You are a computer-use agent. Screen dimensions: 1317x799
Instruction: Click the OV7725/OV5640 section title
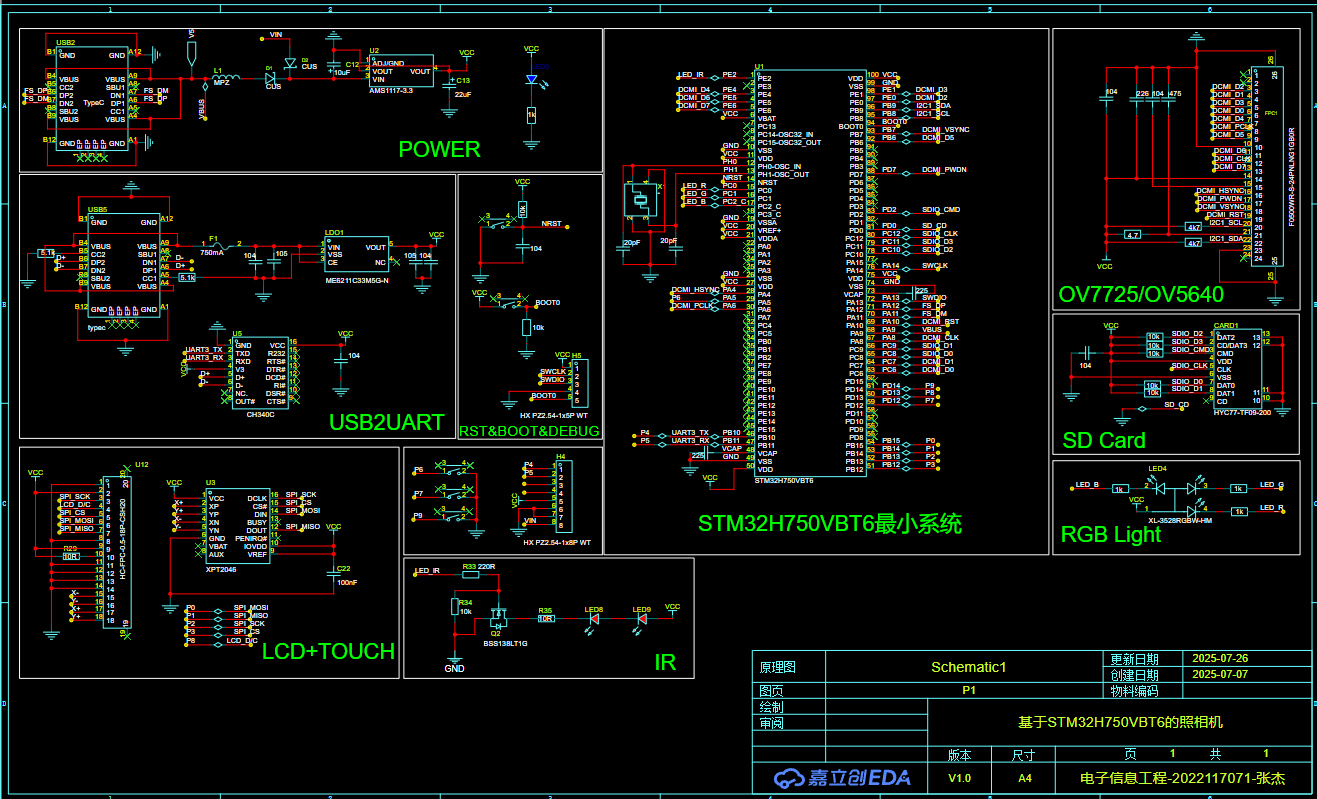click(x=1140, y=295)
